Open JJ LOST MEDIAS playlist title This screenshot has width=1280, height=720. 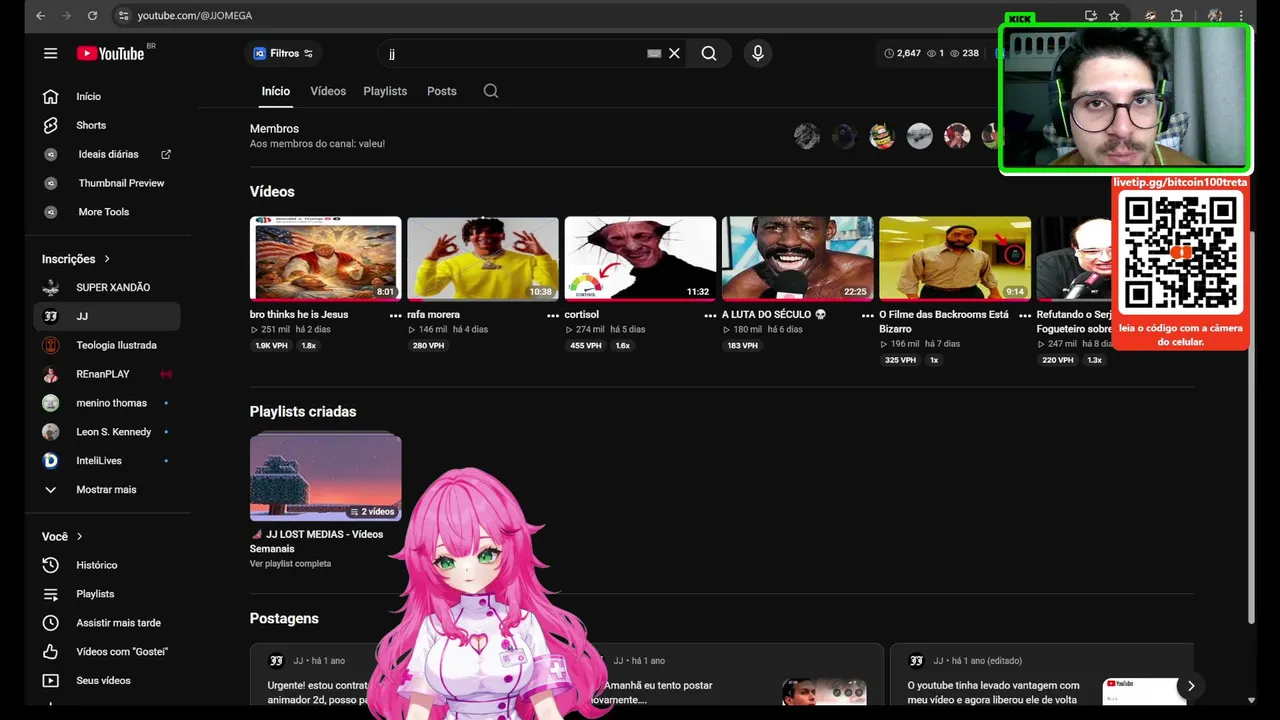coord(317,541)
